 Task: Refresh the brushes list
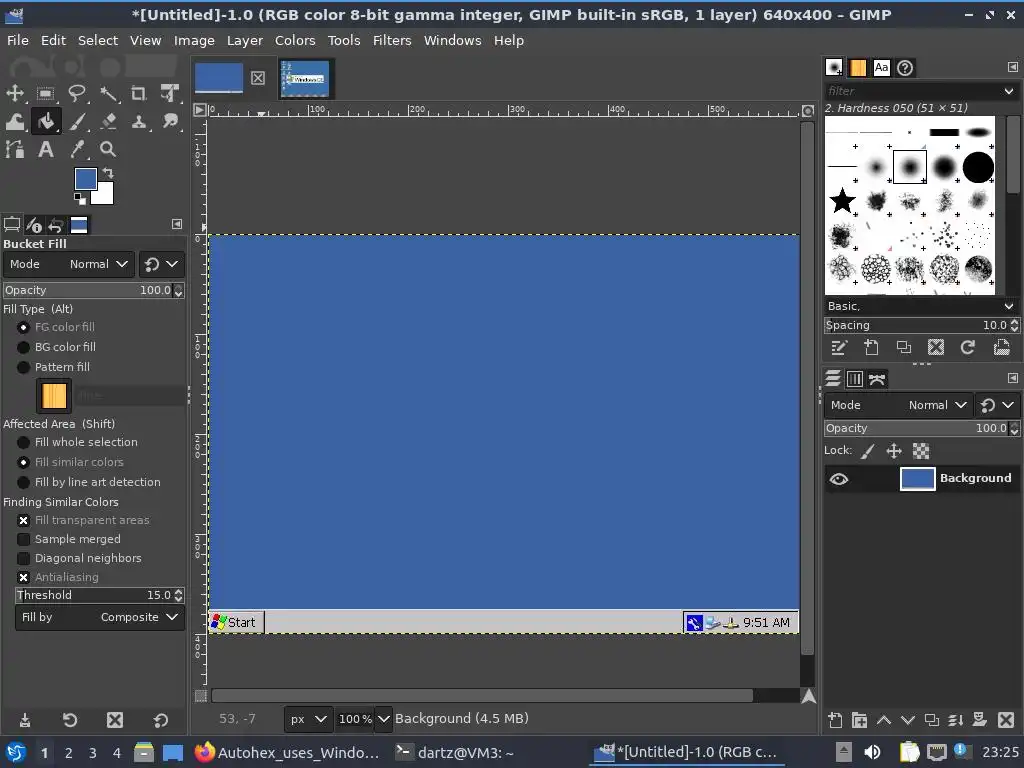pyautogui.click(x=968, y=347)
